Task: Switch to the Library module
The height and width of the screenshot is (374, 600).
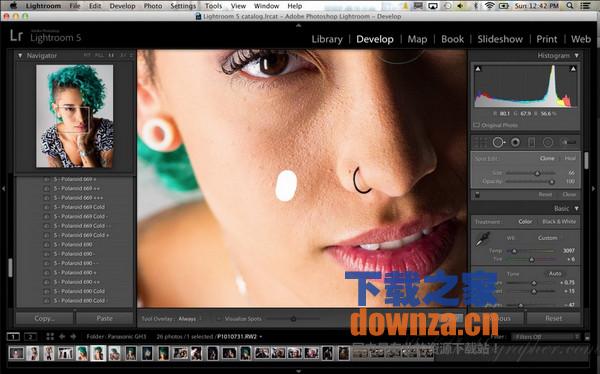Action: click(x=327, y=39)
